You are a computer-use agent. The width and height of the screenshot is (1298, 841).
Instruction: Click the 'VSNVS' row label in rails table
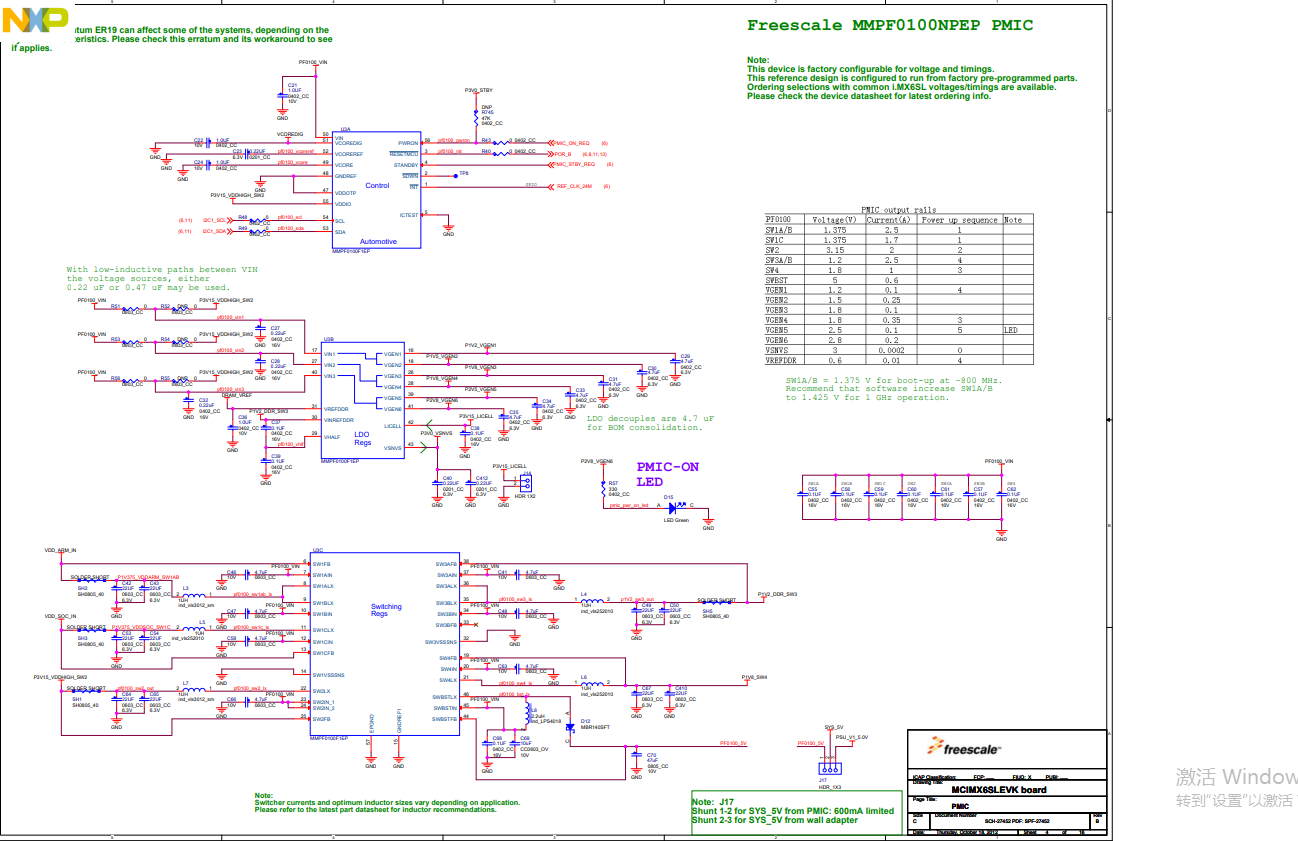point(777,350)
